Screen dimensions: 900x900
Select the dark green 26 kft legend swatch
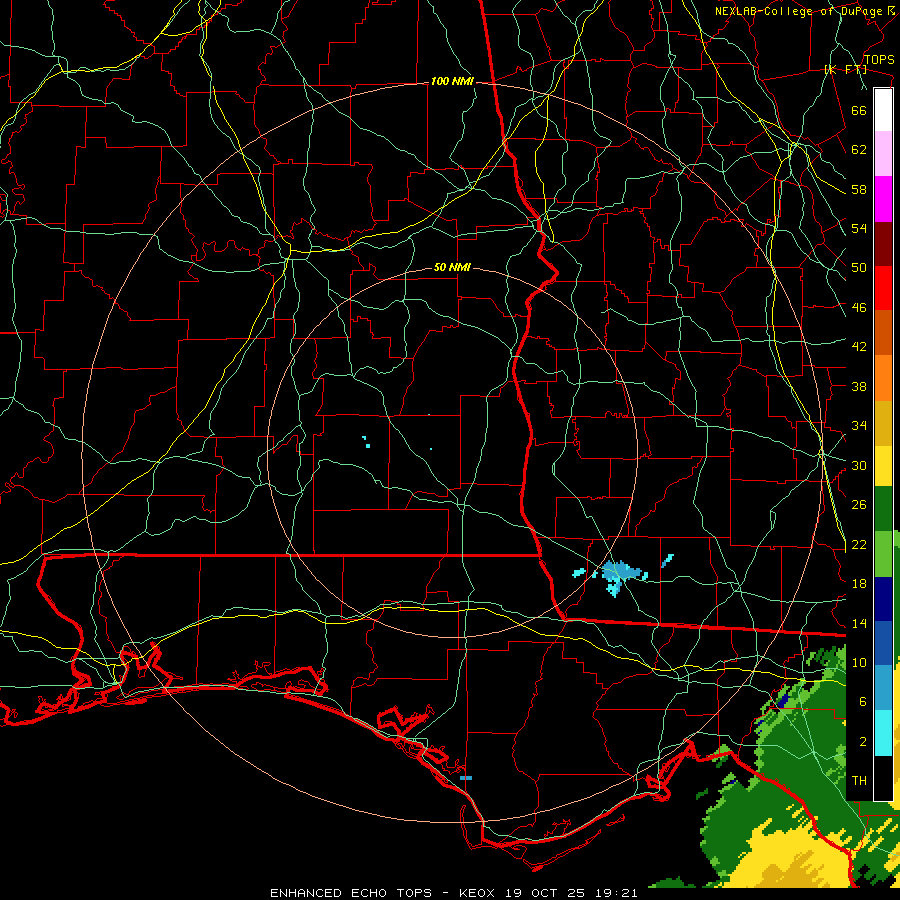tap(883, 509)
